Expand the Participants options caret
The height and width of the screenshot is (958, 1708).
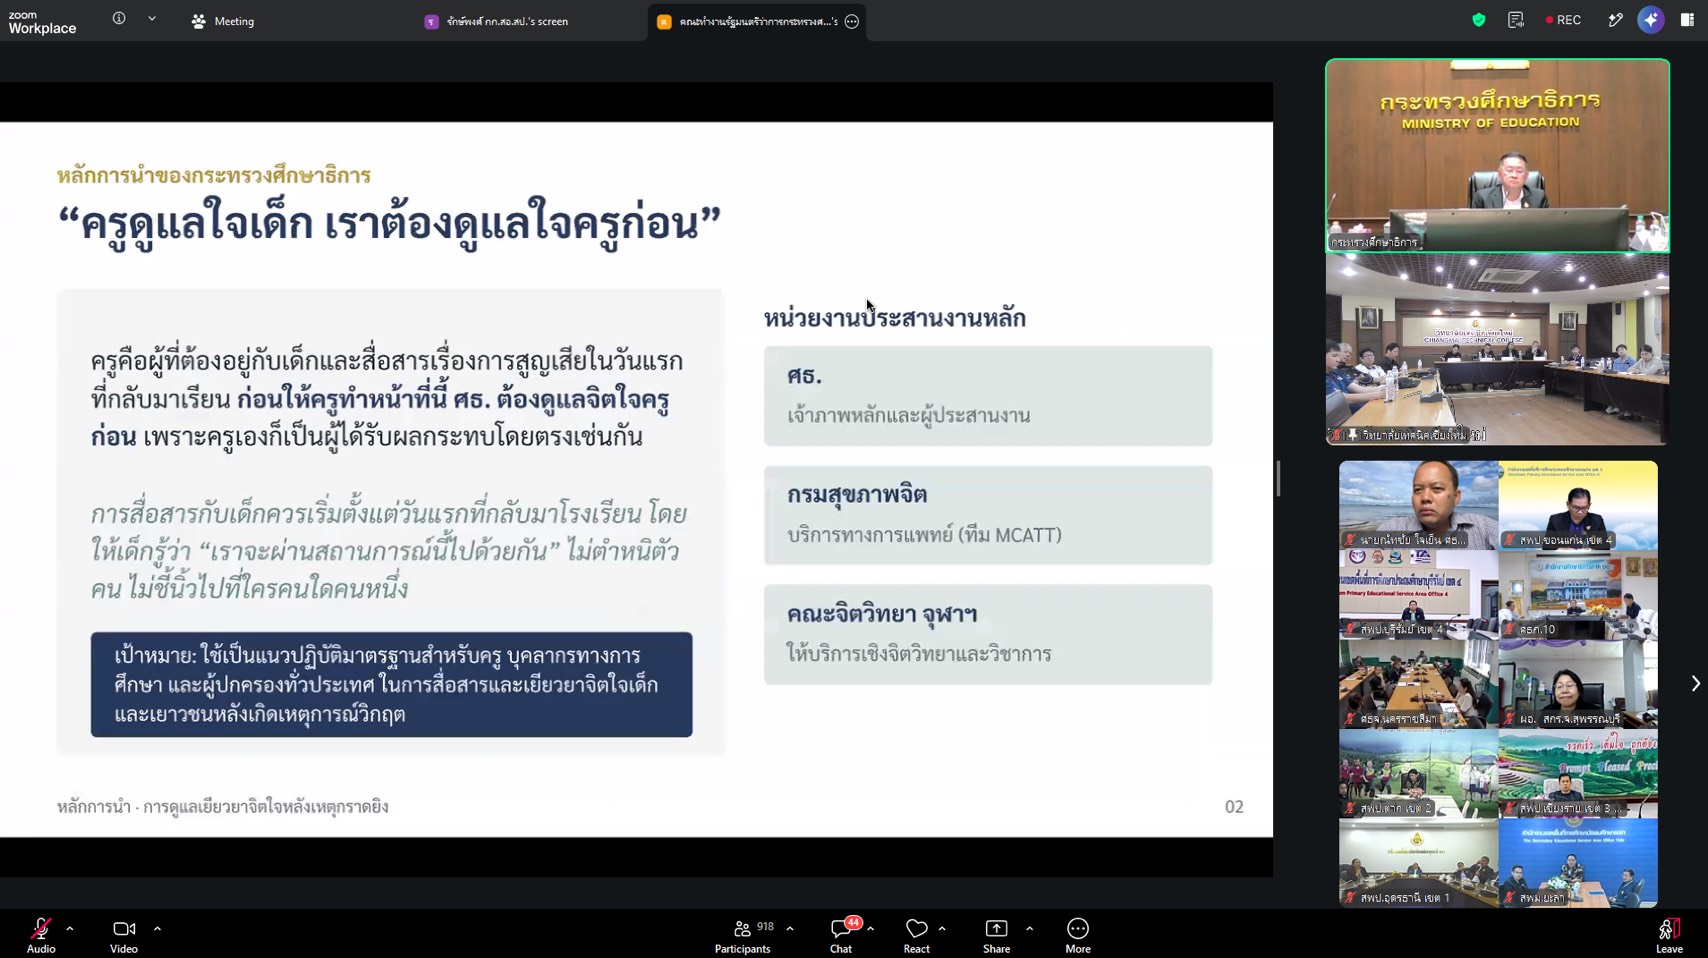[790, 929]
